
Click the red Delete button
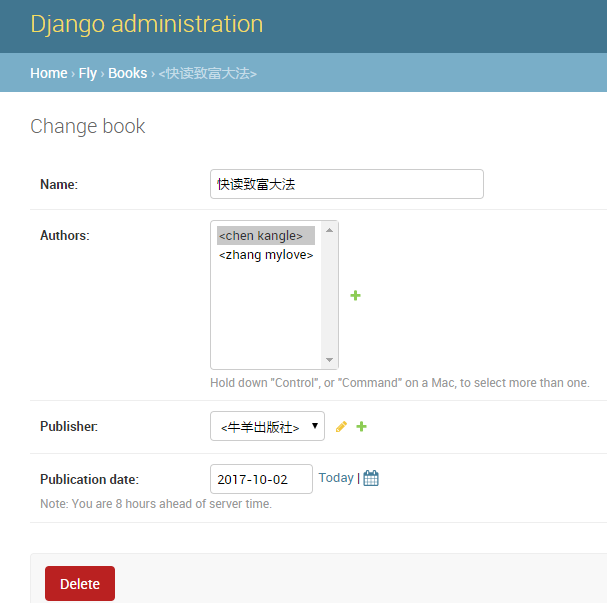(x=80, y=583)
